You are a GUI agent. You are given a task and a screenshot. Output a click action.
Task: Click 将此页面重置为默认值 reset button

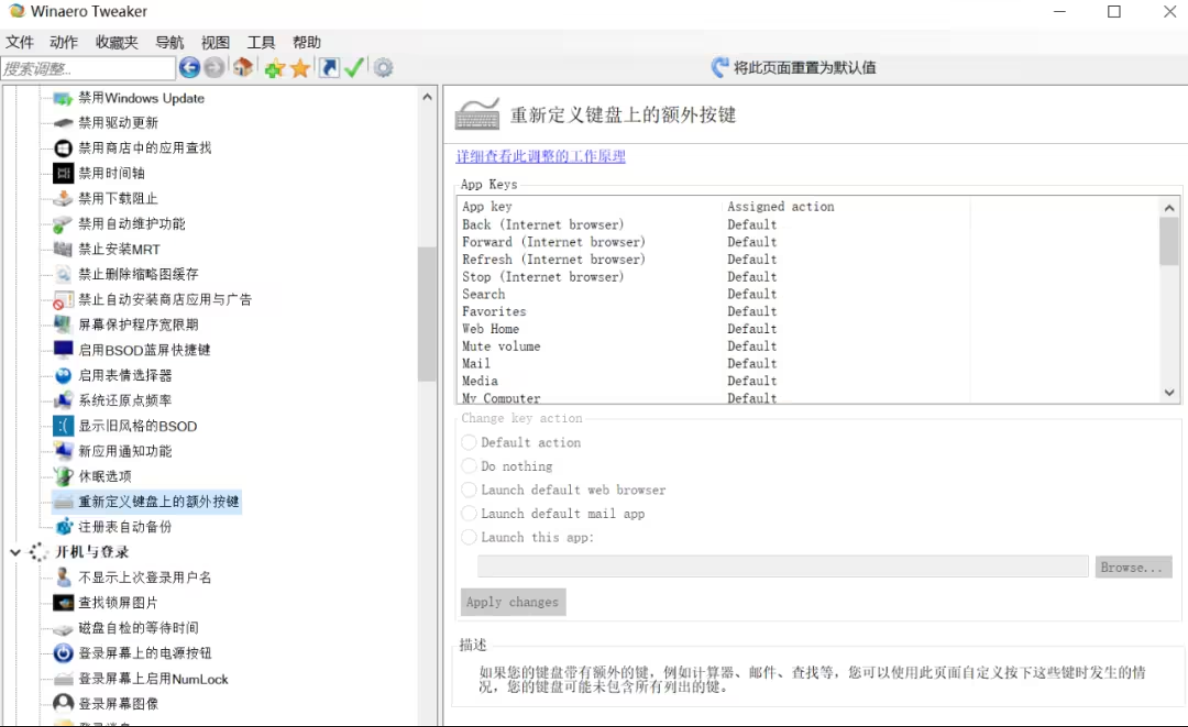click(x=793, y=67)
